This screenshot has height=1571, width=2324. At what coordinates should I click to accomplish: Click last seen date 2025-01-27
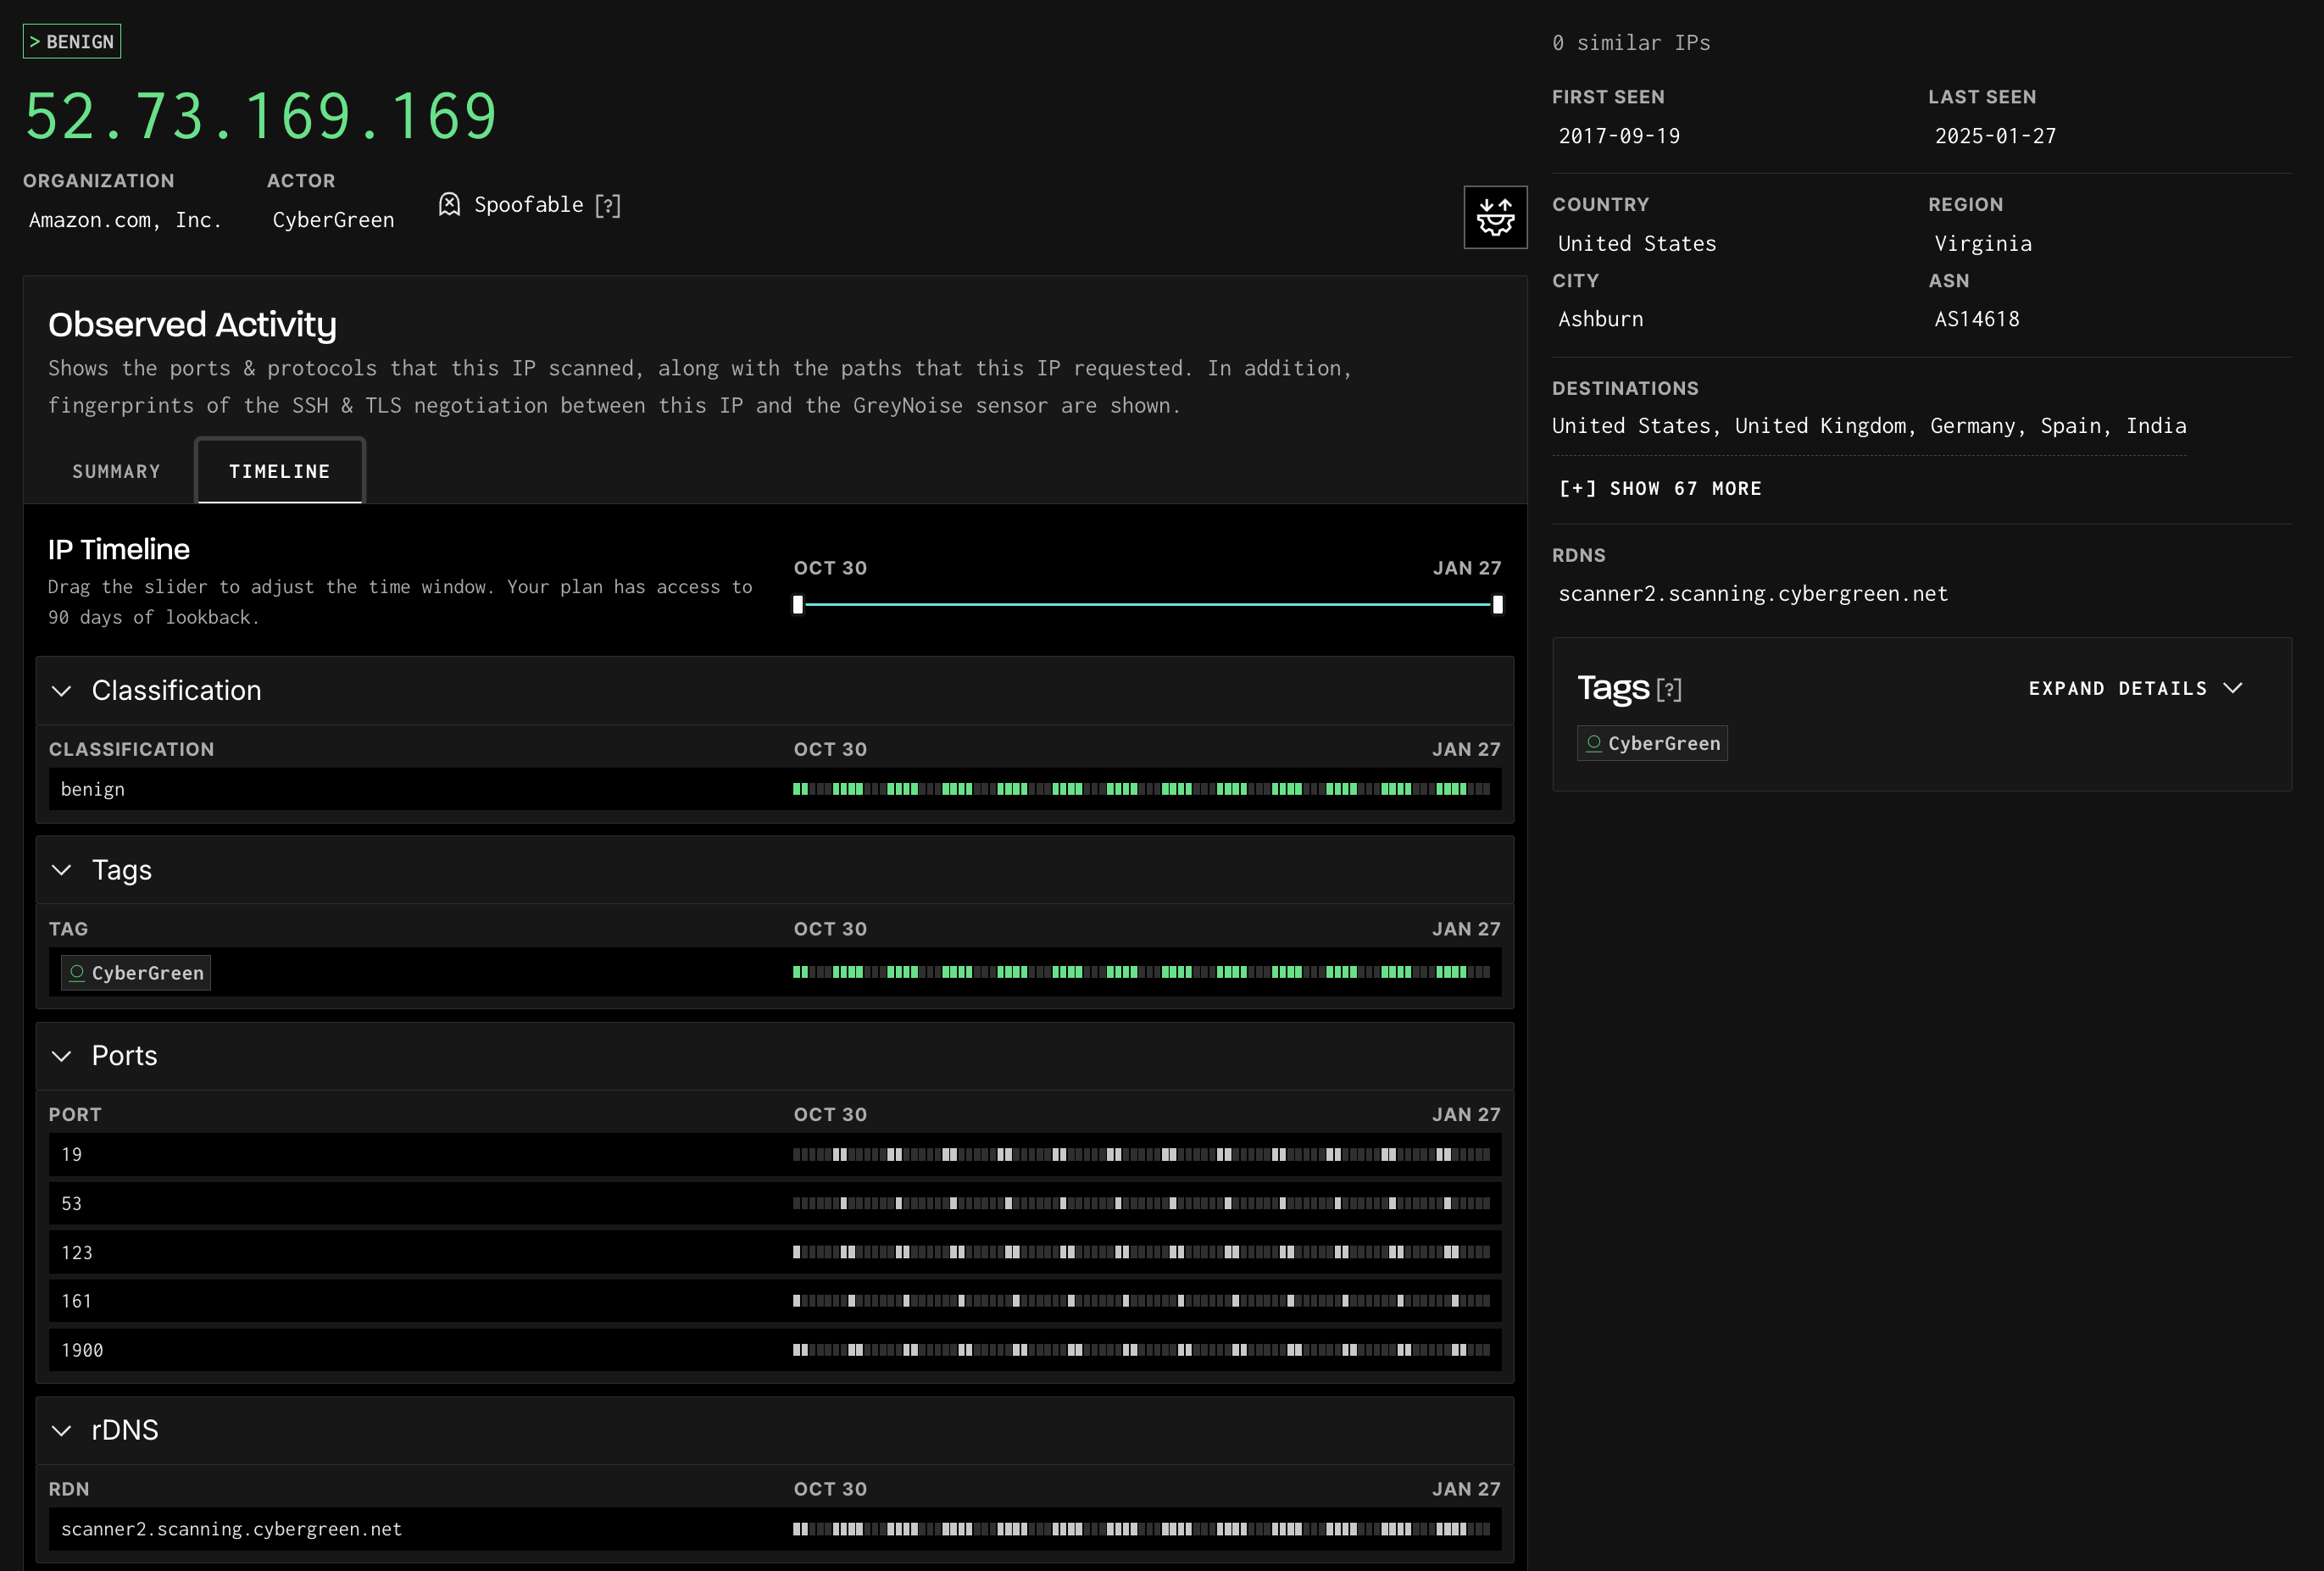click(x=1995, y=136)
